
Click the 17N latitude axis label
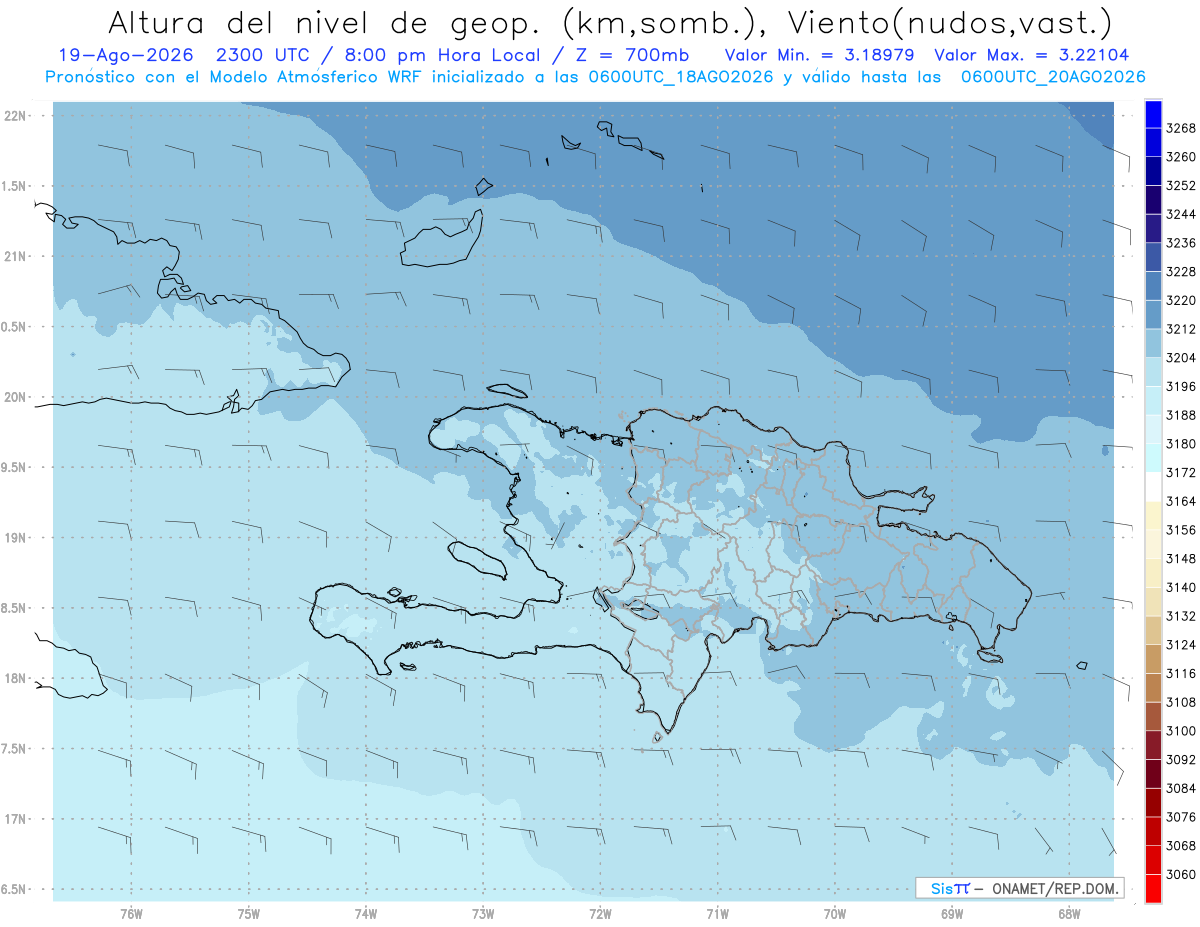[x=14, y=819]
